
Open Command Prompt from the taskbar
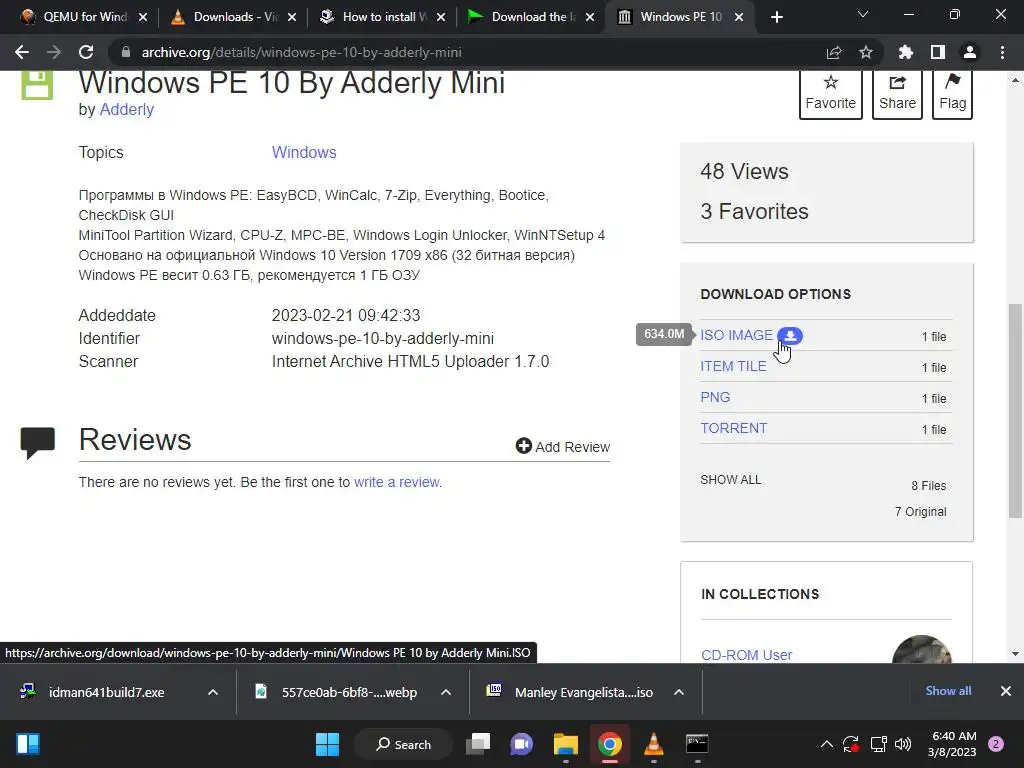tap(697, 744)
